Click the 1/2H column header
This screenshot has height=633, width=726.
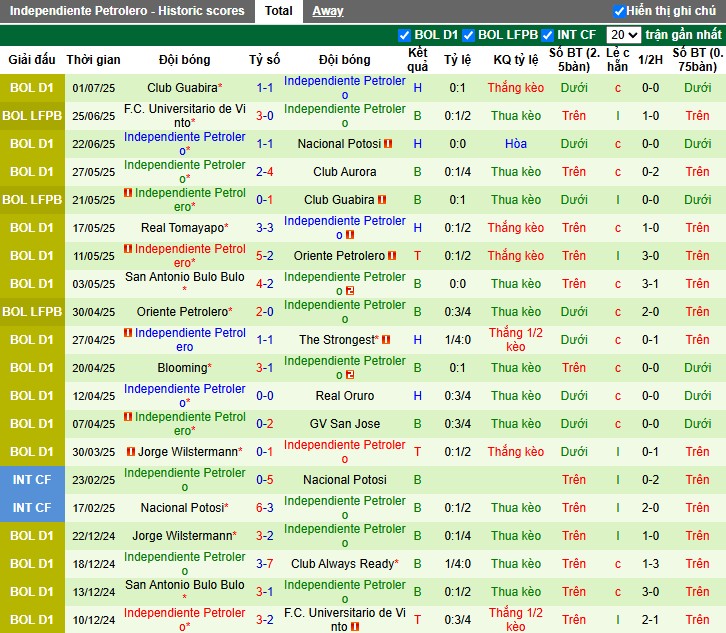tap(650, 60)
